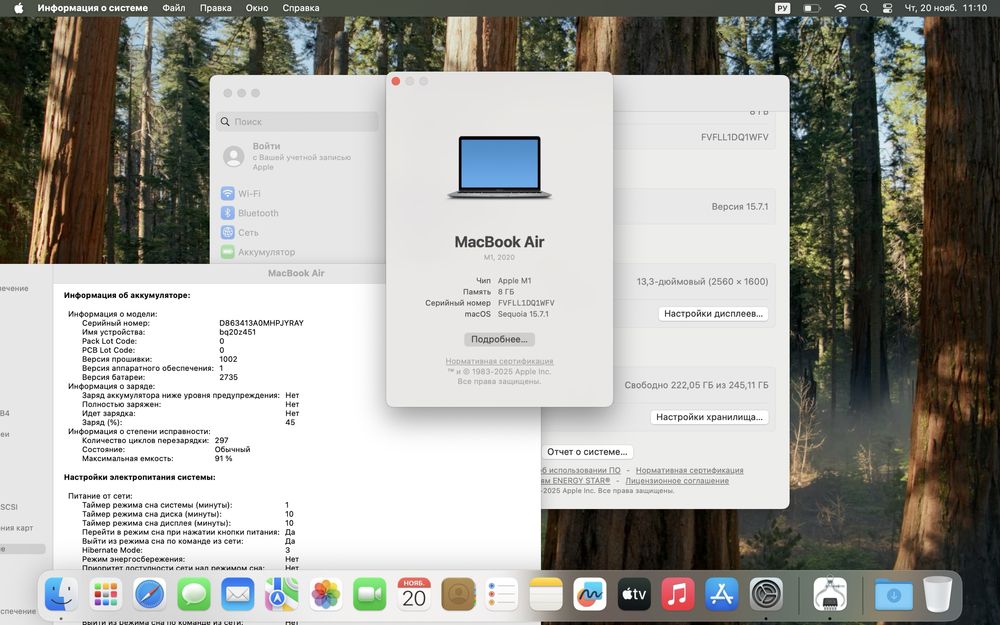Launch Freeform from the Dock
Viewport: 1000px width, 625px height.
[x=590, y=595]
